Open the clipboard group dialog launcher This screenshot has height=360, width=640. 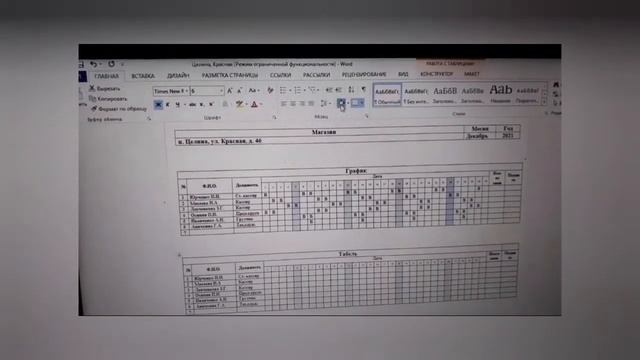point(149,119)
